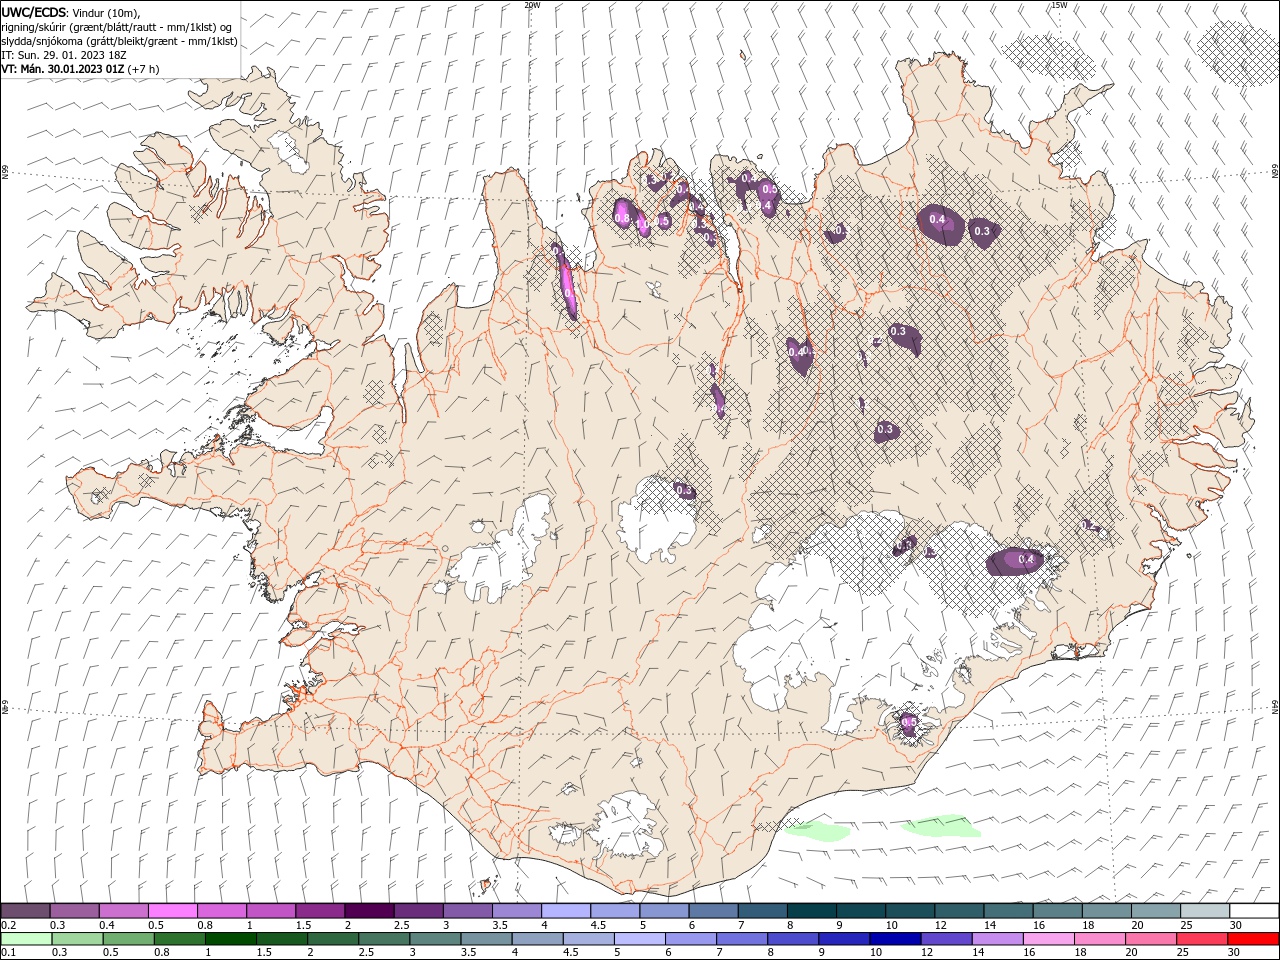Click the '14' label under the lower scale

point(977,953)
